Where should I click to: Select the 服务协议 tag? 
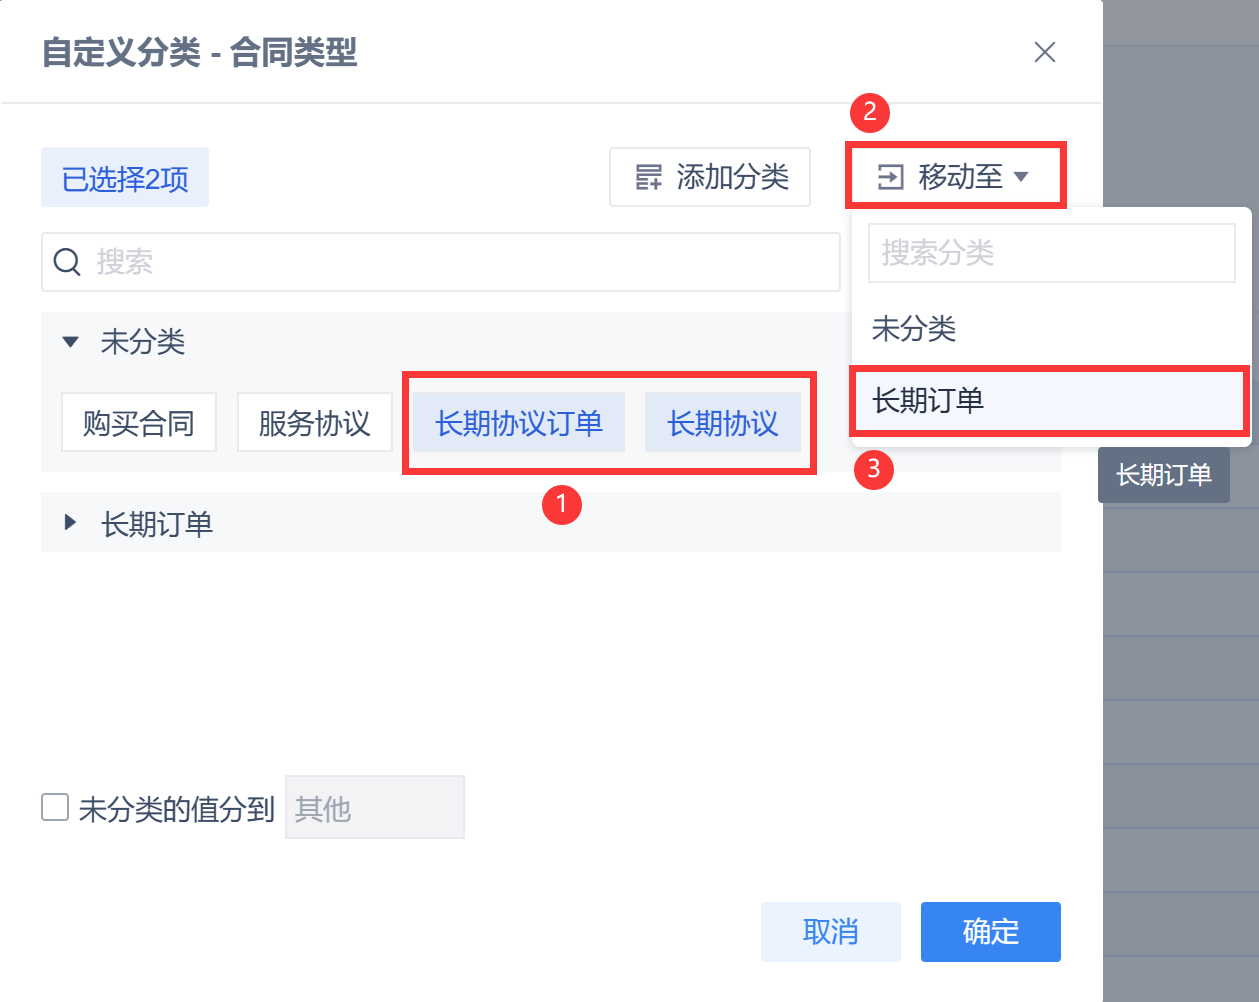coord(314,423)
